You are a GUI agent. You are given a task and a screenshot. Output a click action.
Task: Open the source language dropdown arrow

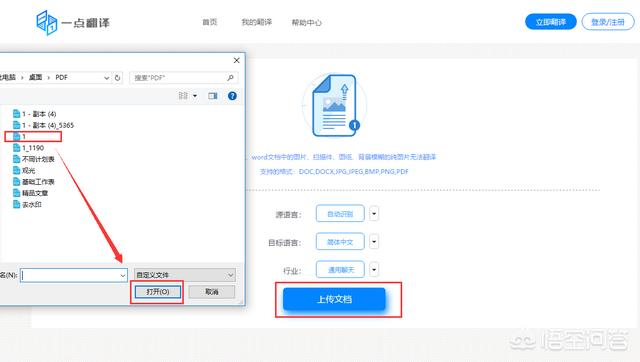pyautogui.click(x=374, y=213)
